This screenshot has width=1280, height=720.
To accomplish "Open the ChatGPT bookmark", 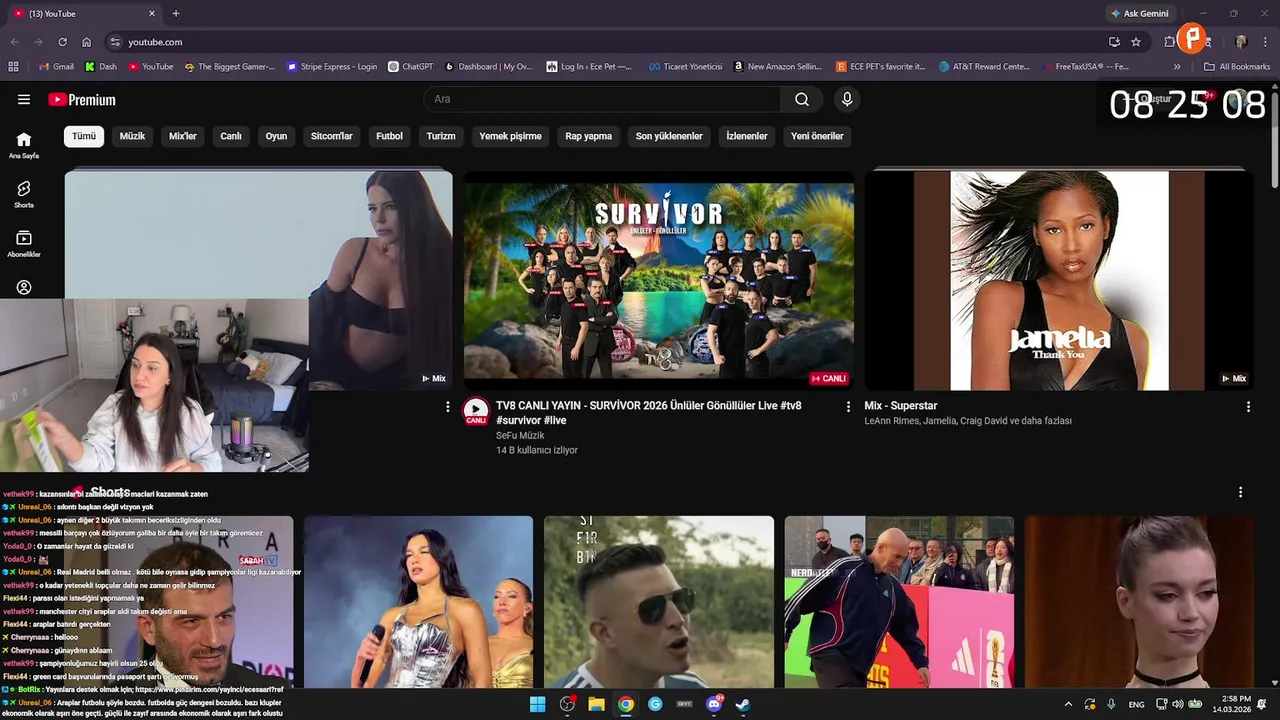I will tap(411, 67).
